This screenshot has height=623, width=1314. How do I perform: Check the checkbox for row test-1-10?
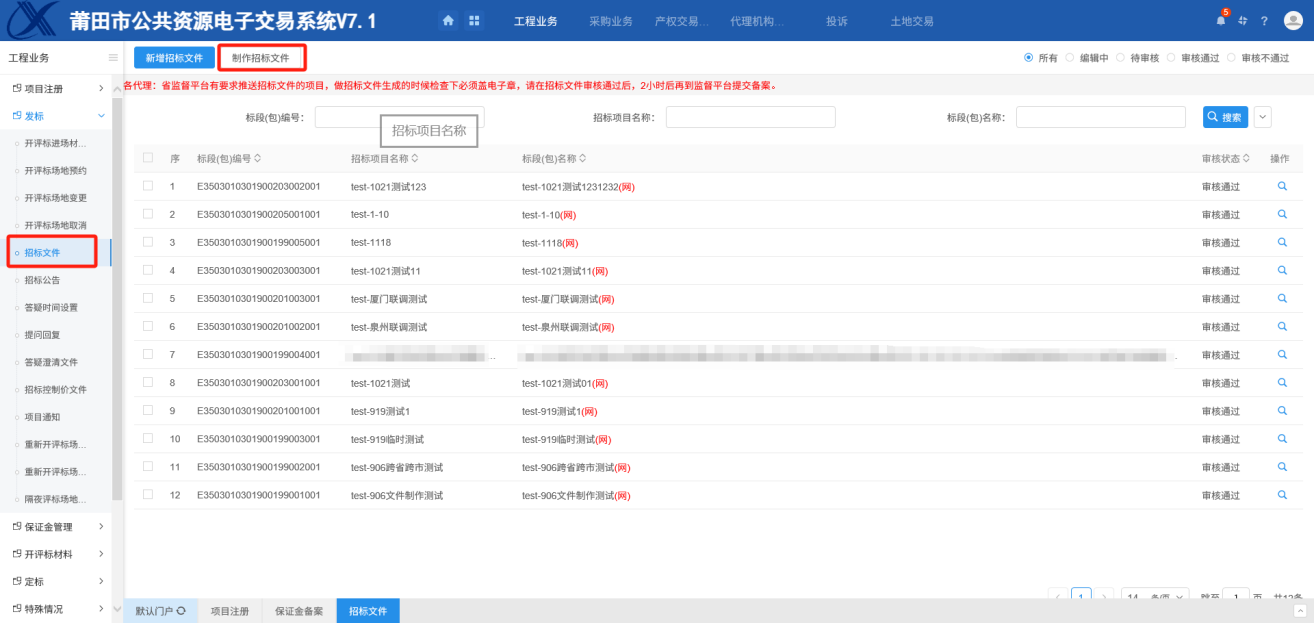148,214
